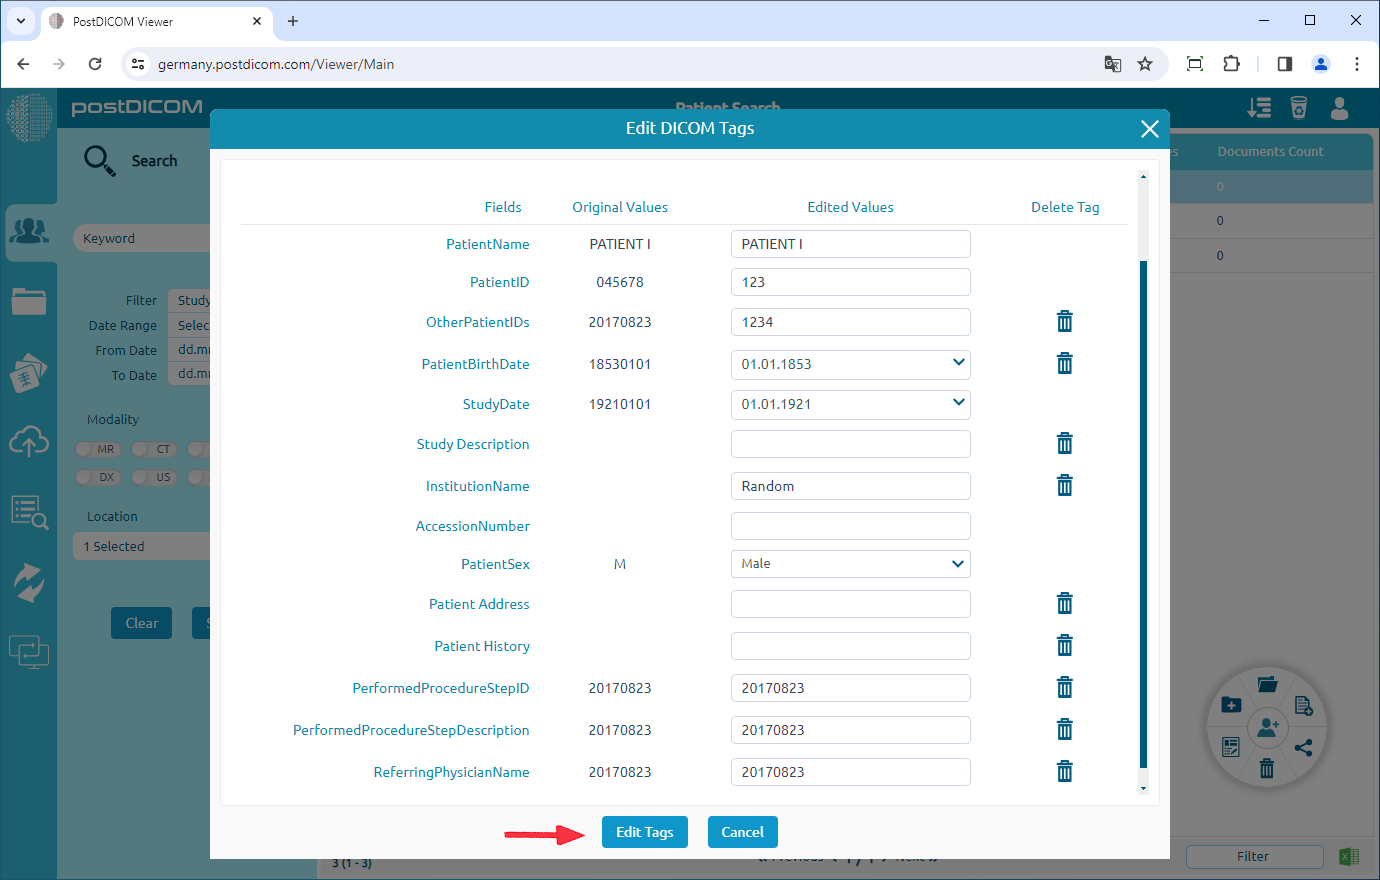Enable the DX modality filter
The height and width of the screenshot is (880, 1380).
click(x=96, y=477)
